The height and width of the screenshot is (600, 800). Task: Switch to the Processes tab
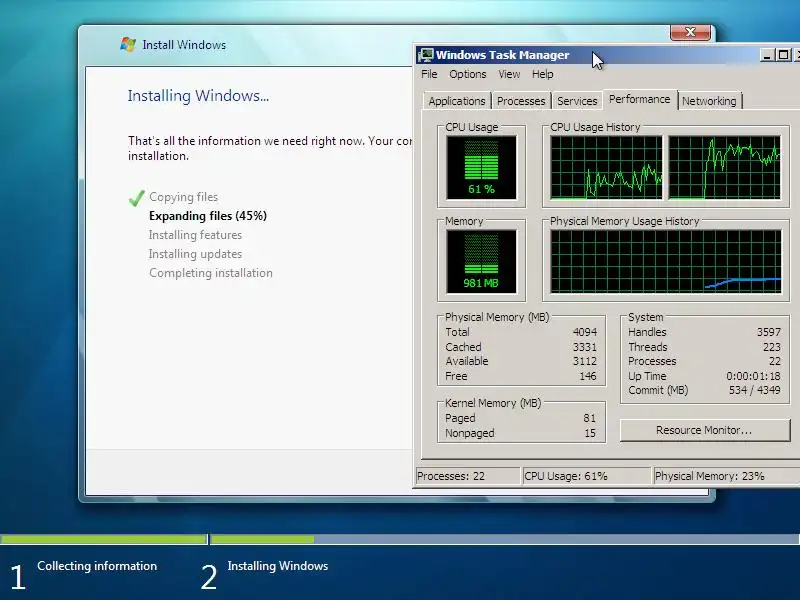(x=521, y=101)
